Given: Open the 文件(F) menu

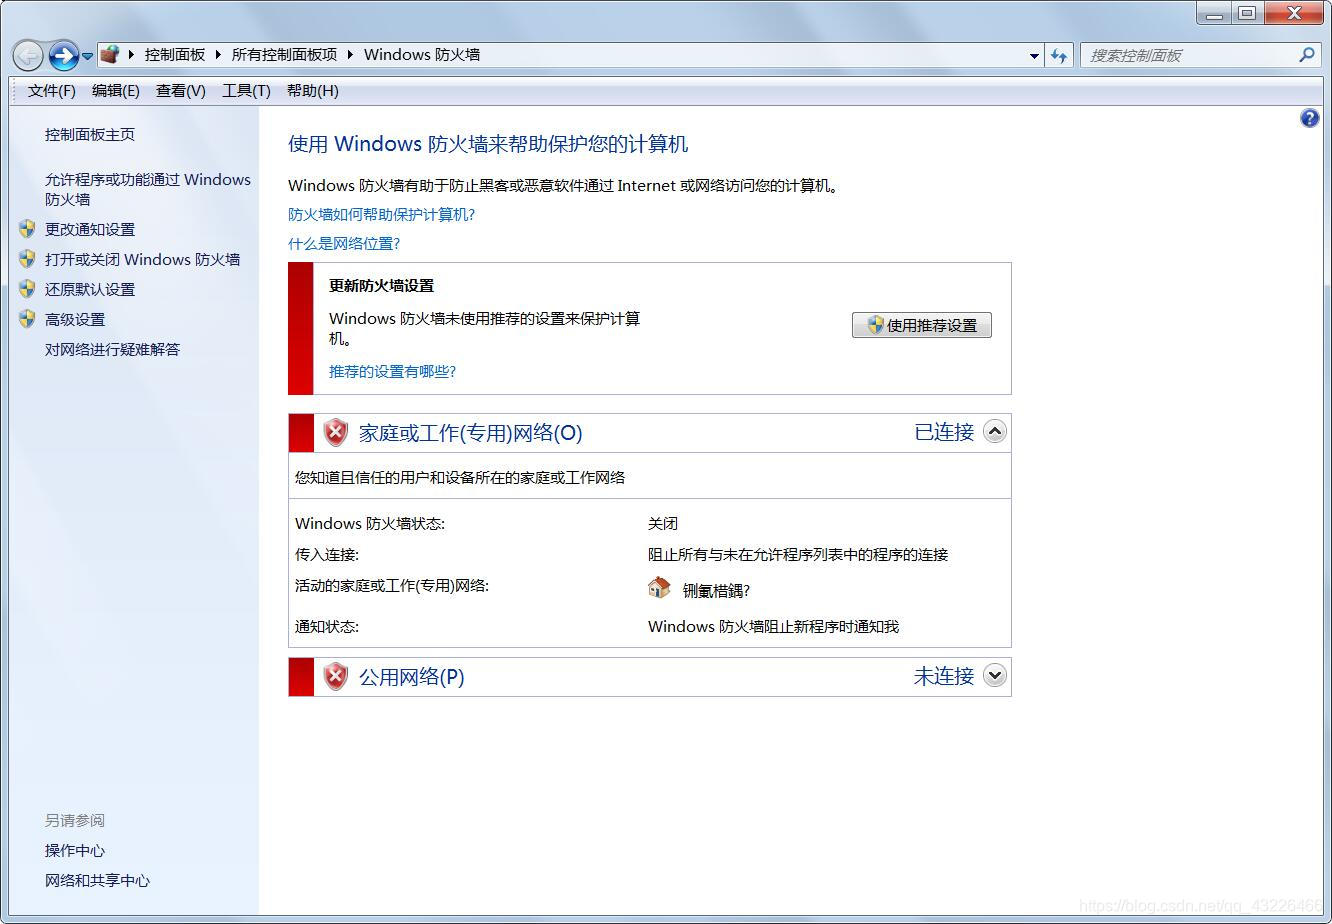Looking at the screenshot, I should point(52,91).
